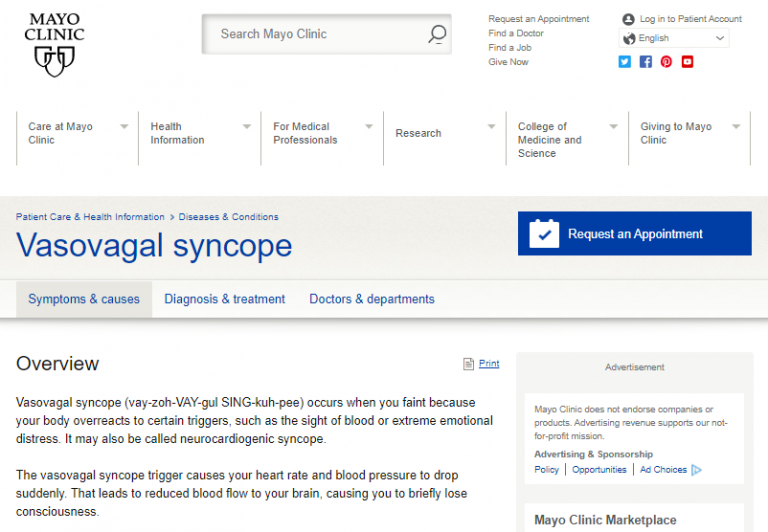
Task: Click the globe icon in language selector
Action: pos(629,38)
